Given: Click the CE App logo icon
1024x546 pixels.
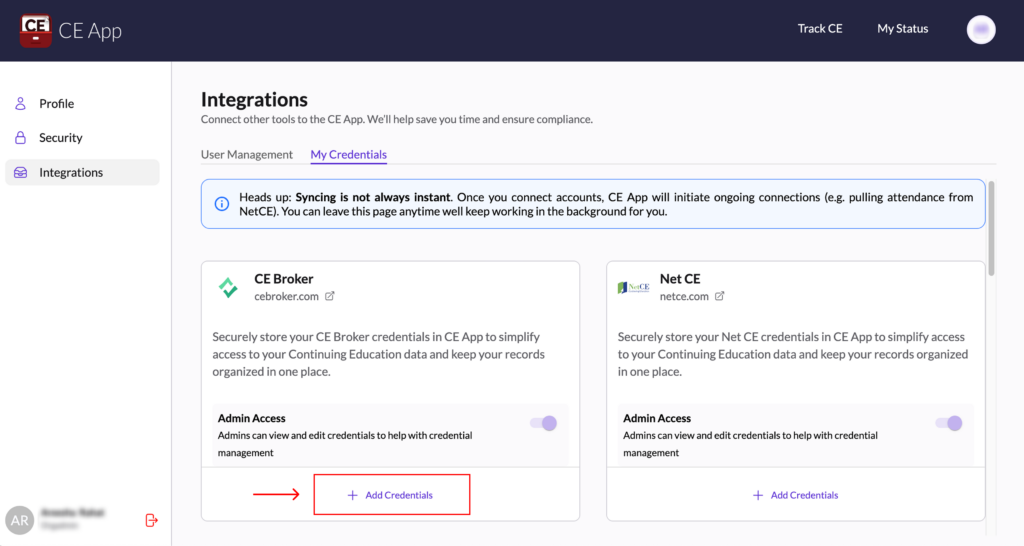Looking at the screenshot, I should coord(36,30).
